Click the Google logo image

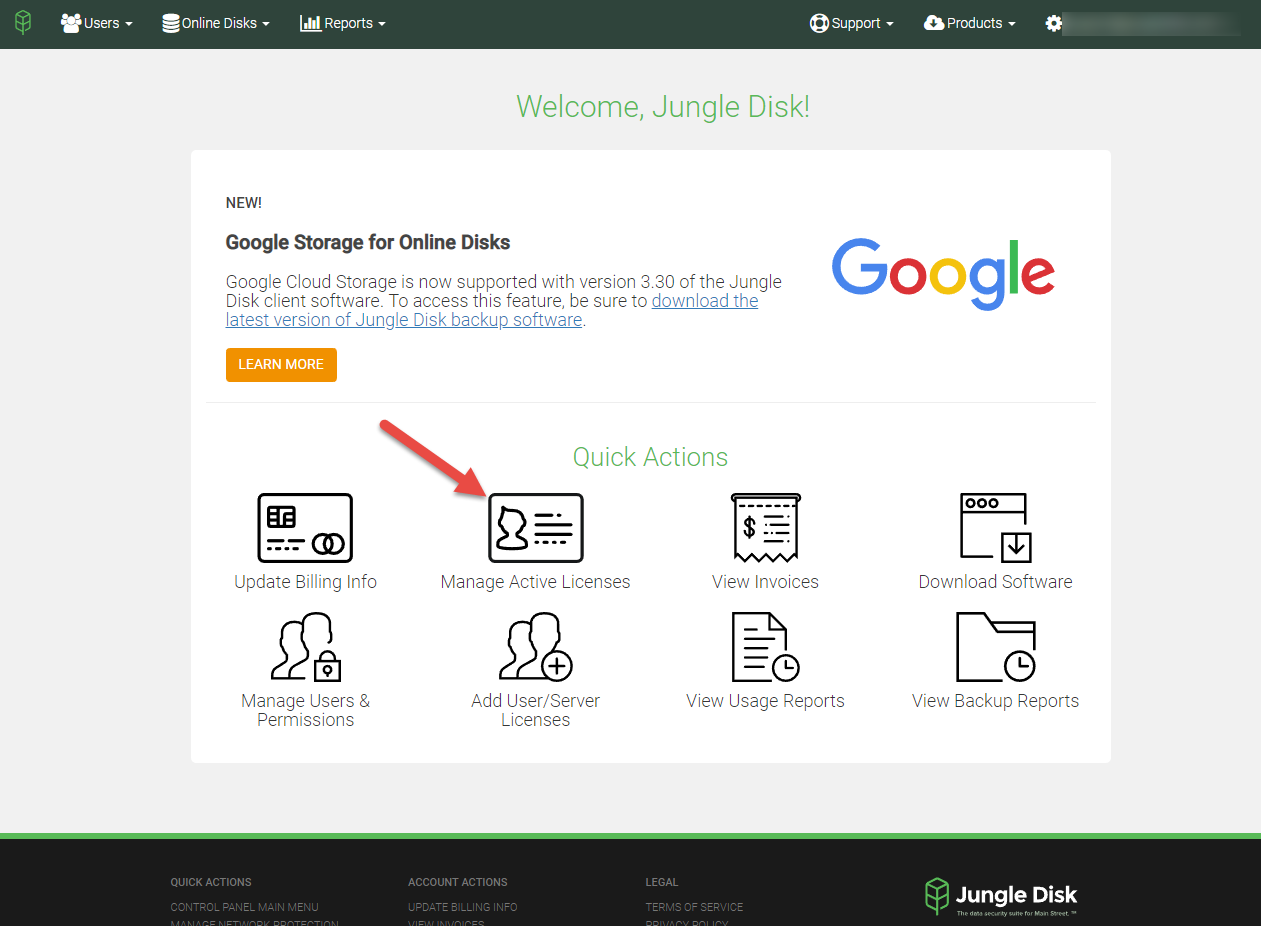943,275
